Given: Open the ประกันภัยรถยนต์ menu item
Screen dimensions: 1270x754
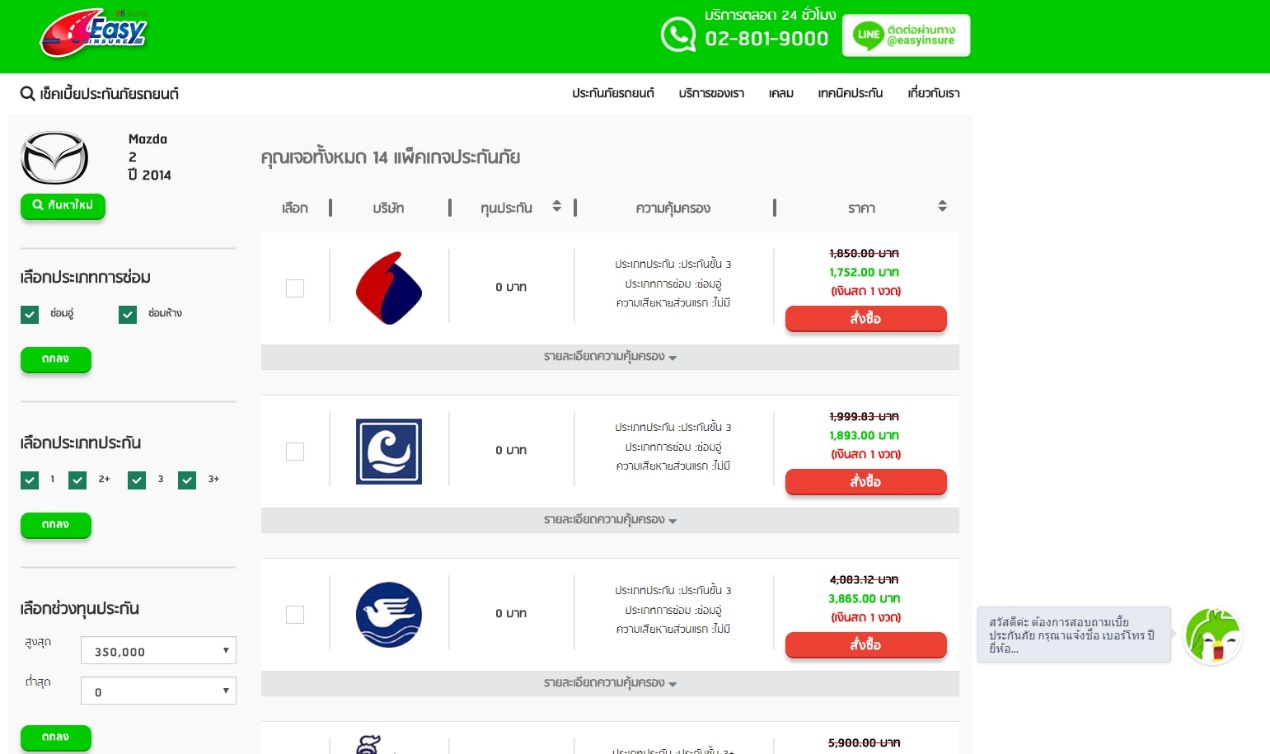Looking at the screenshot, I should (x=613, y=93).
